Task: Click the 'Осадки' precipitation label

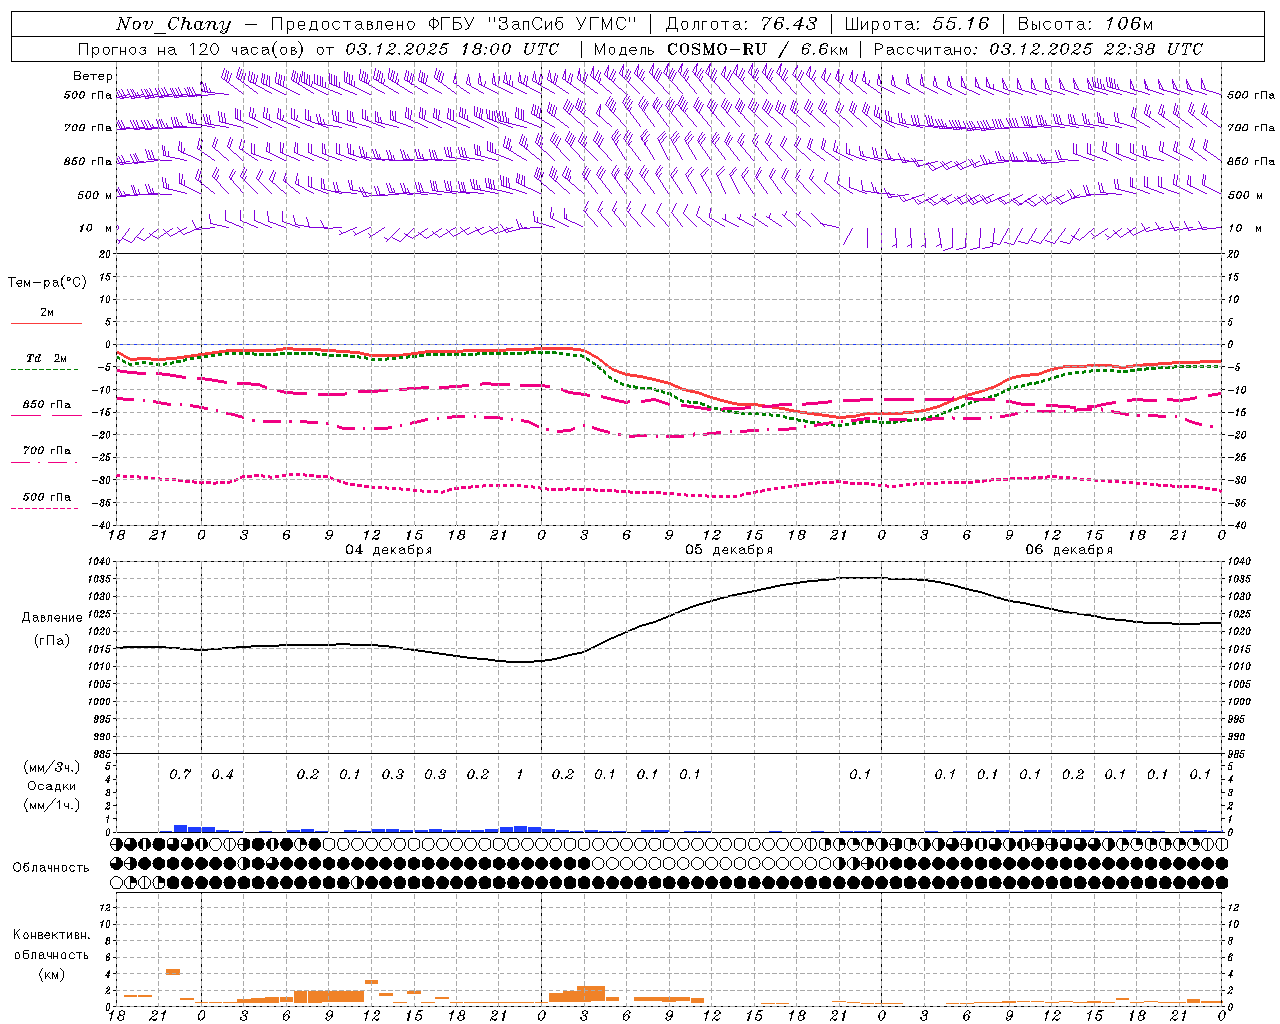Action: point(51,786)
